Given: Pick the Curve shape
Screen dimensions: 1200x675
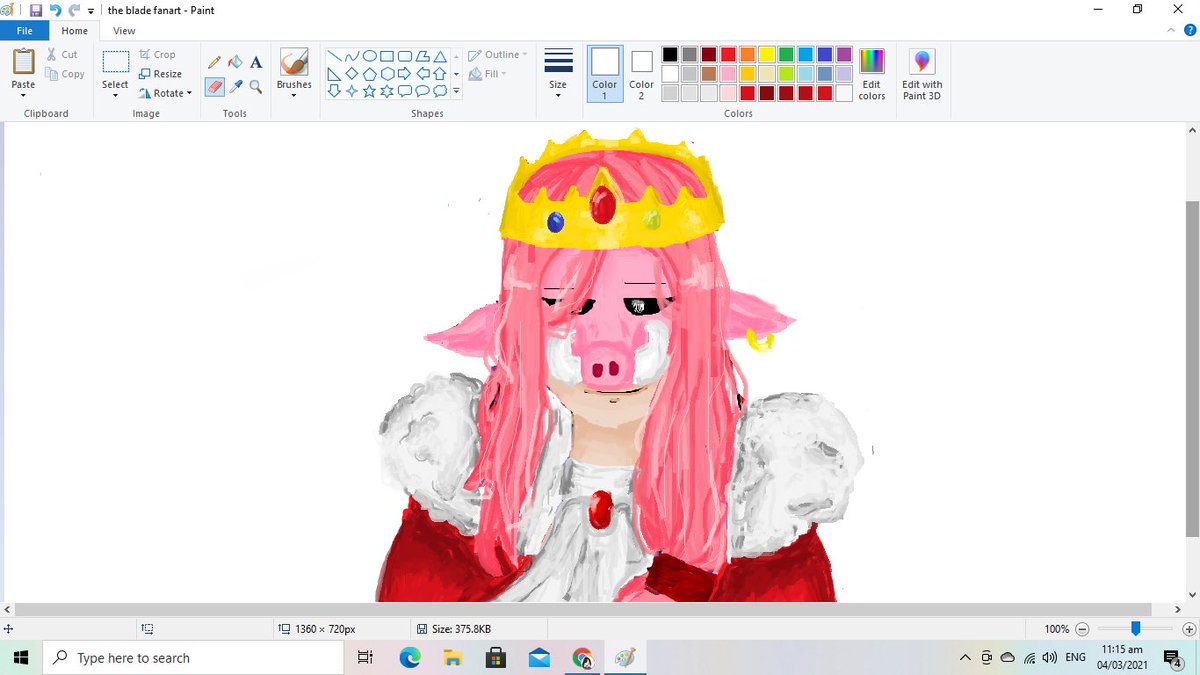Looking at the screenshot, I should point(352,56).
